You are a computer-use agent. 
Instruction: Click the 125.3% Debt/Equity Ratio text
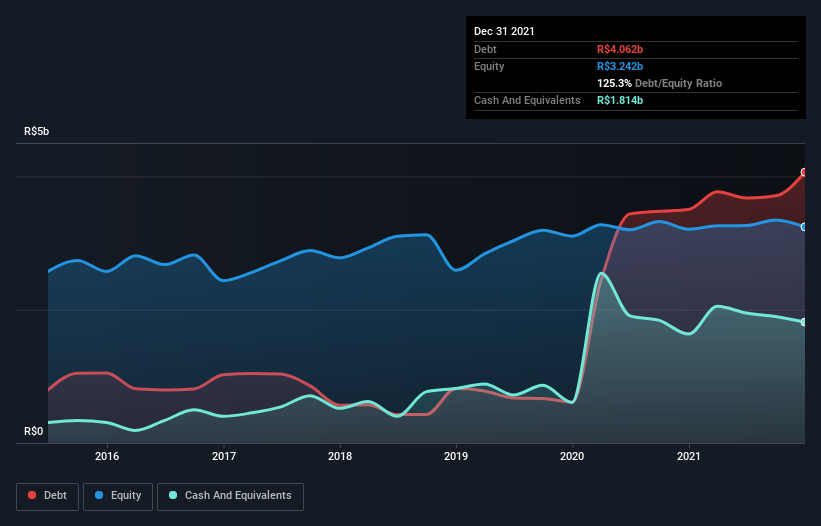pos(659,83)
